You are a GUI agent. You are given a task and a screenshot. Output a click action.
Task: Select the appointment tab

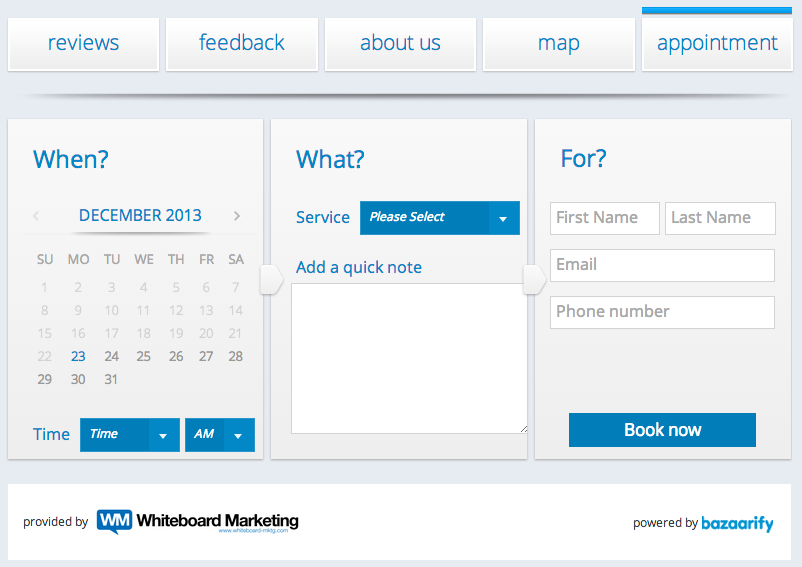tap(717, 43)
